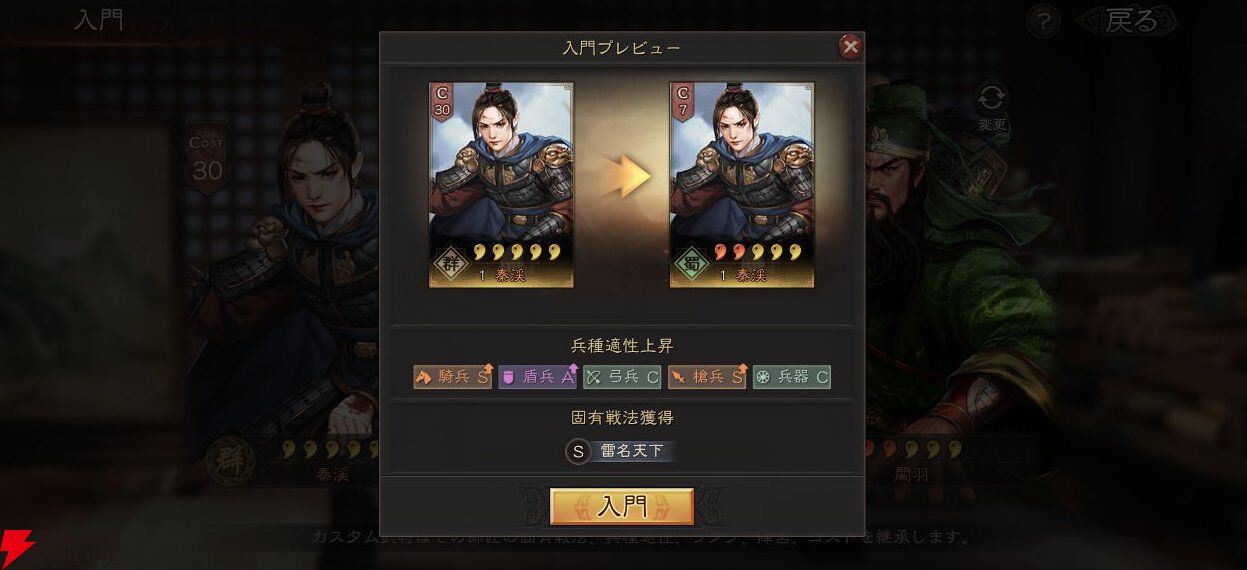
Task: Select the 弓兵 C aptitude badge
Action: tap(622, 377)
